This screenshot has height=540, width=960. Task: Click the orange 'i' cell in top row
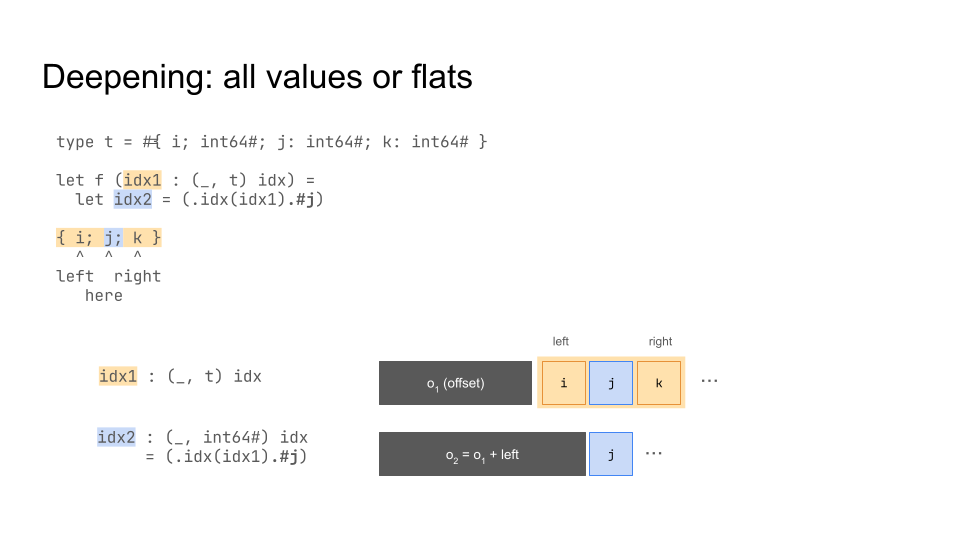pyautogui.click(x=564, y=383)
